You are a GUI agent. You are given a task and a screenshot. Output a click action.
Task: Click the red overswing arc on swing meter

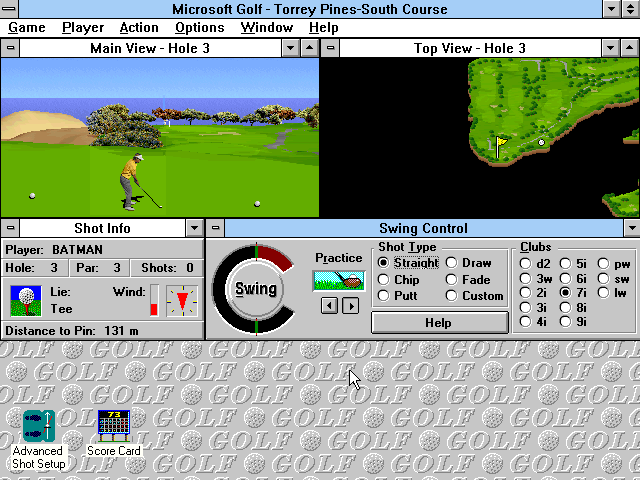click(276, 256)
